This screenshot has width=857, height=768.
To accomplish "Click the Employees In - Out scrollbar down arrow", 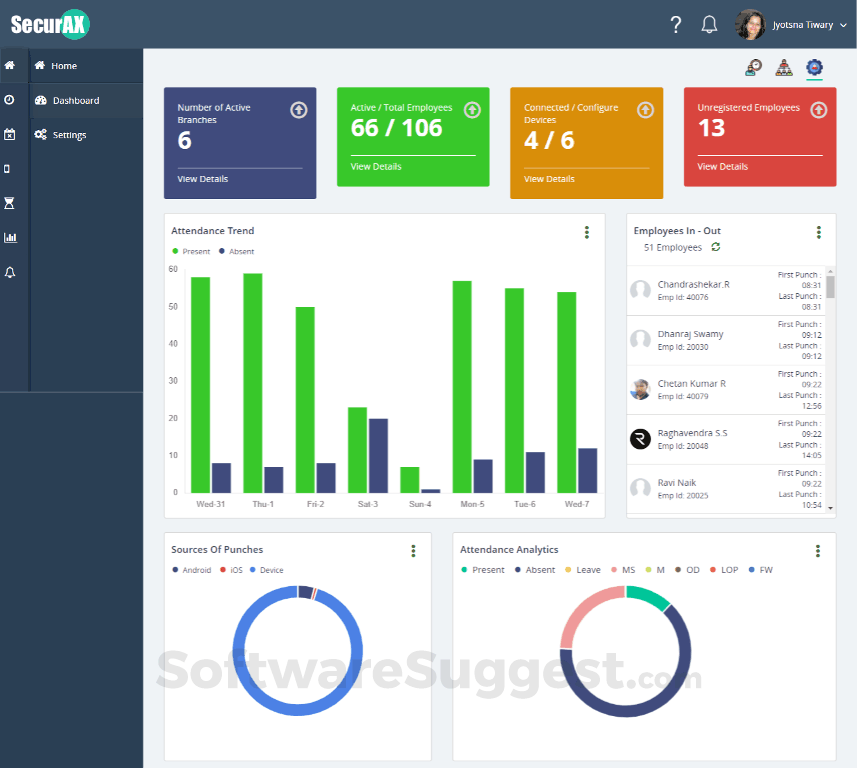I will click(x=830, y=508).
